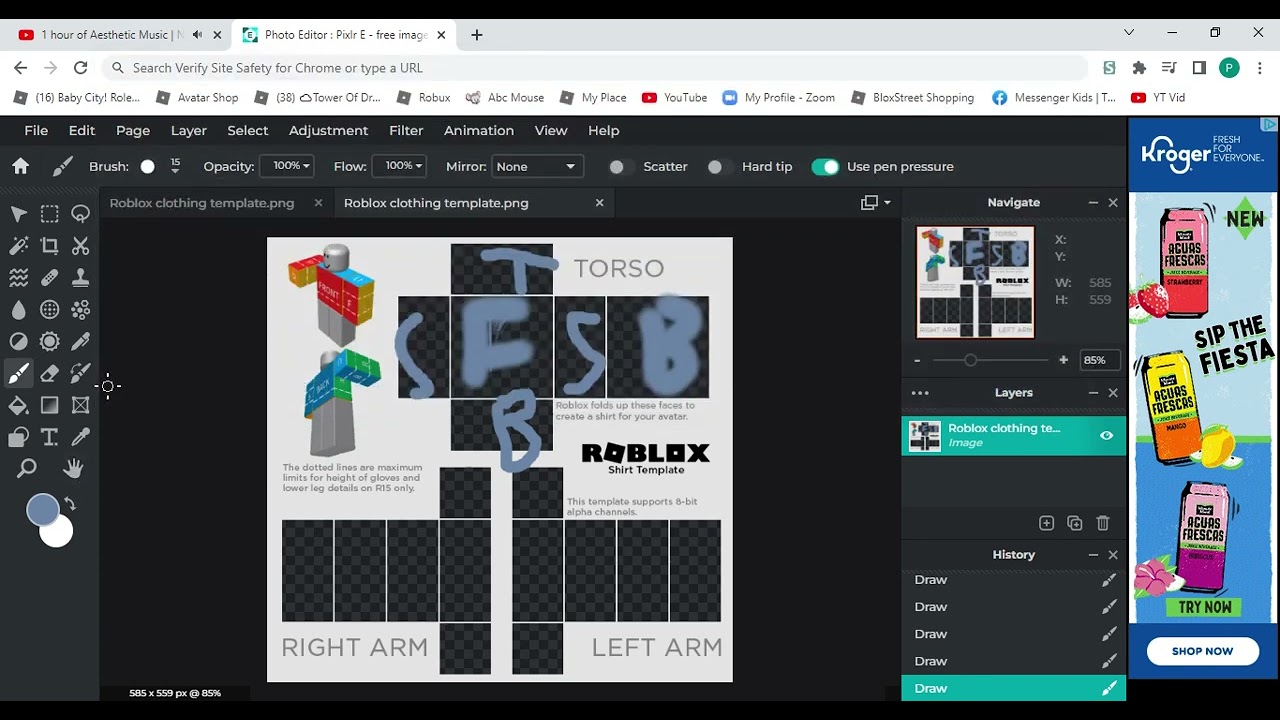Open BloxStreet Shopping bookmark
The image size is (1280, 720).
(x=912, y=98)
